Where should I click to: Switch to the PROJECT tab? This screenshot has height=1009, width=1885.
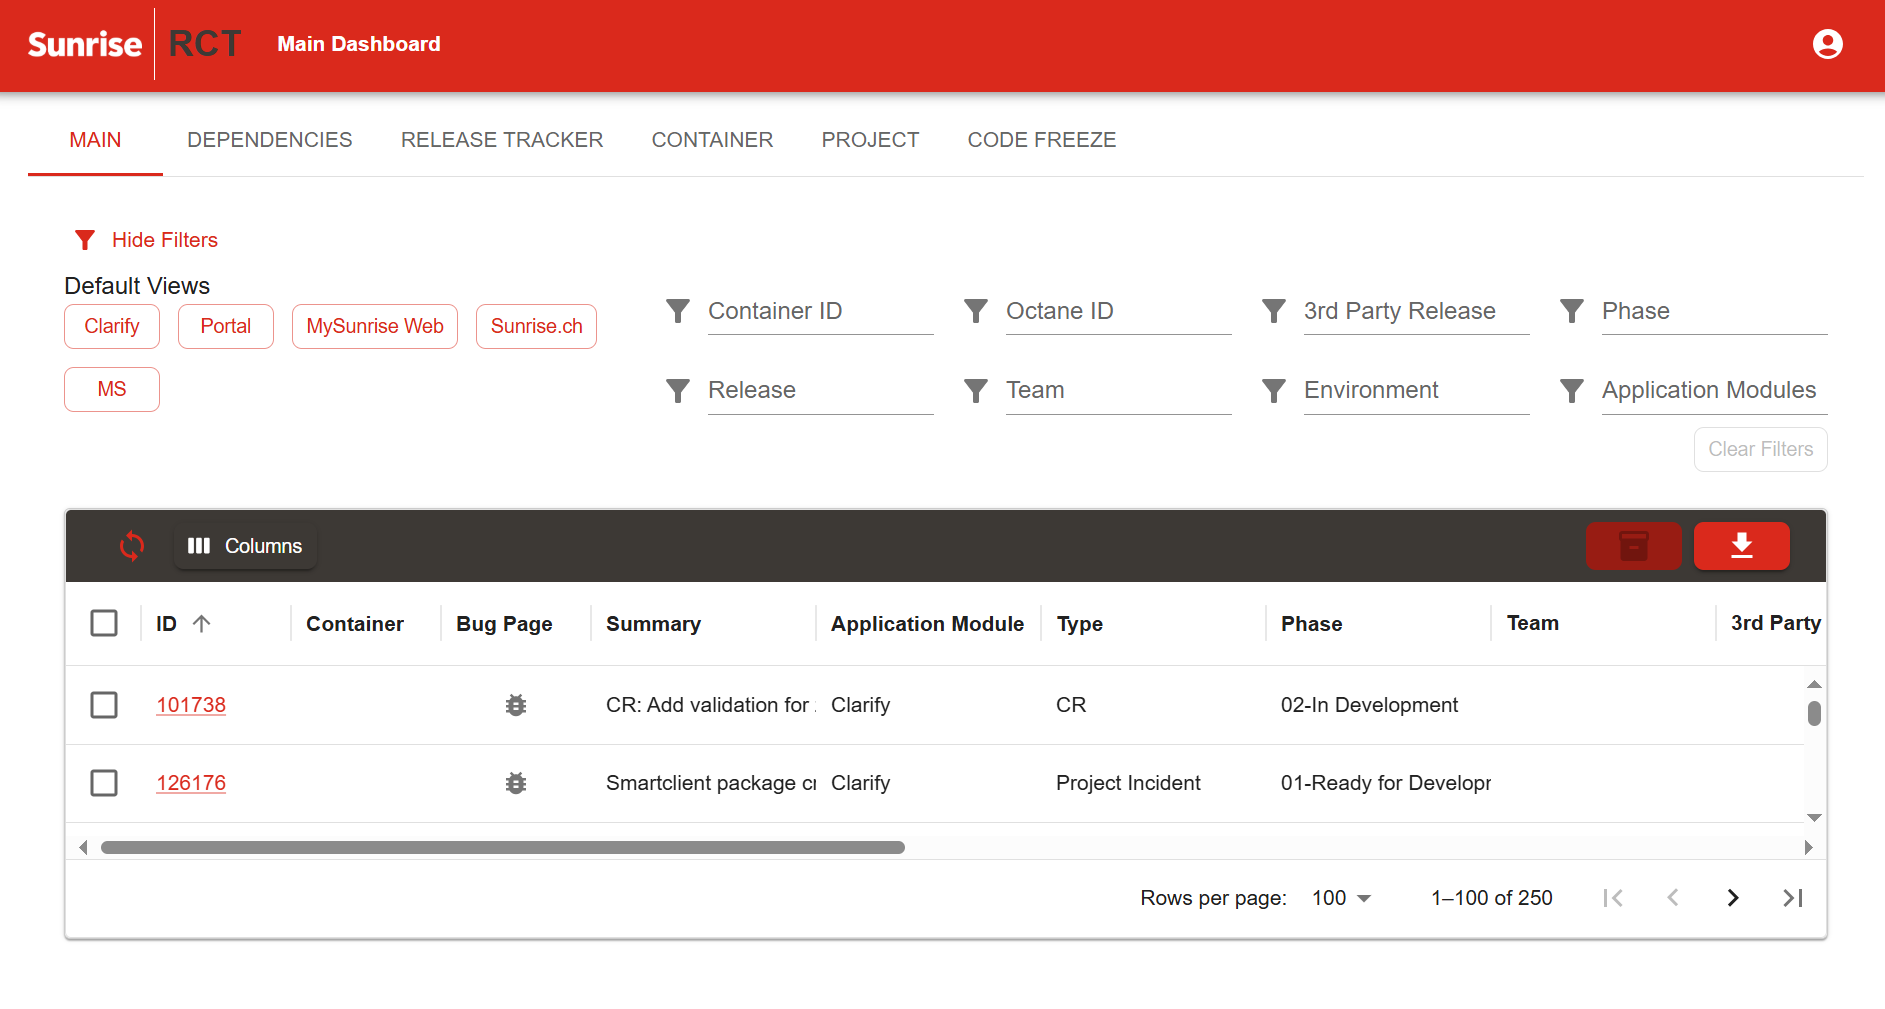point(870,140)
